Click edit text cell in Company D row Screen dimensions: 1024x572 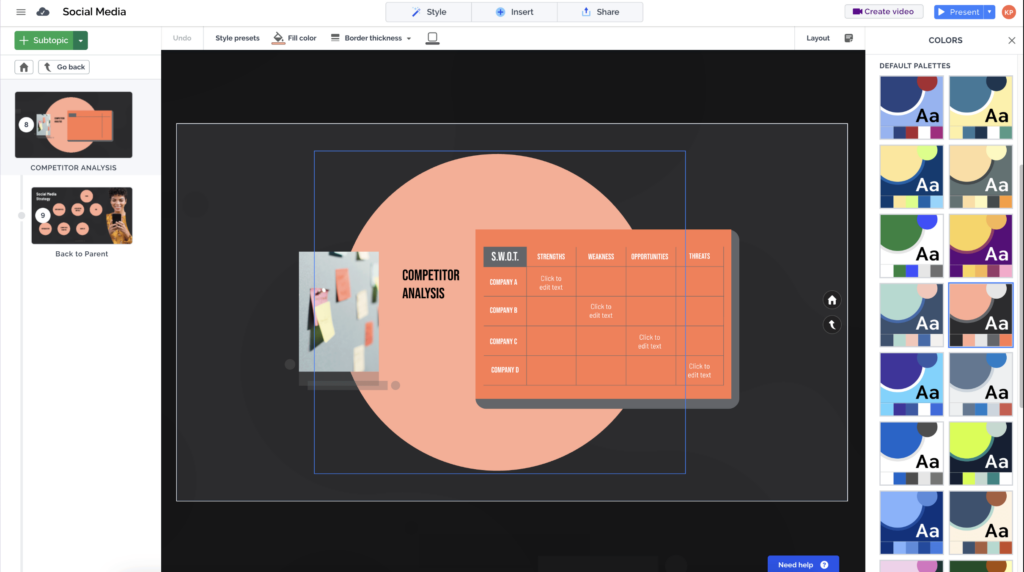[x=699, y=370]
